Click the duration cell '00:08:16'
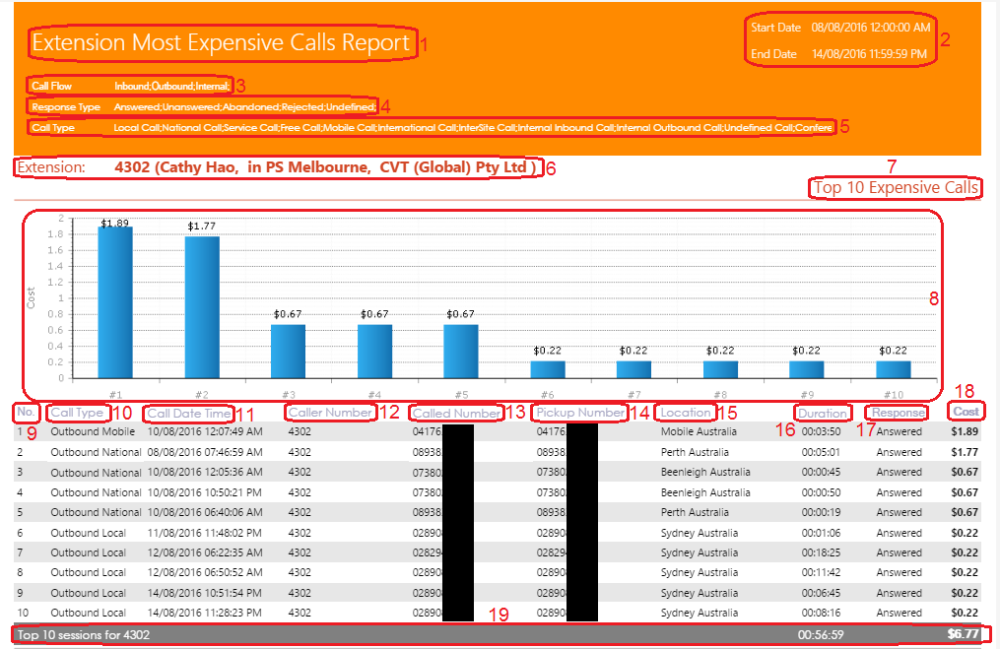The image size is (1000, 649). click(821, 613)
